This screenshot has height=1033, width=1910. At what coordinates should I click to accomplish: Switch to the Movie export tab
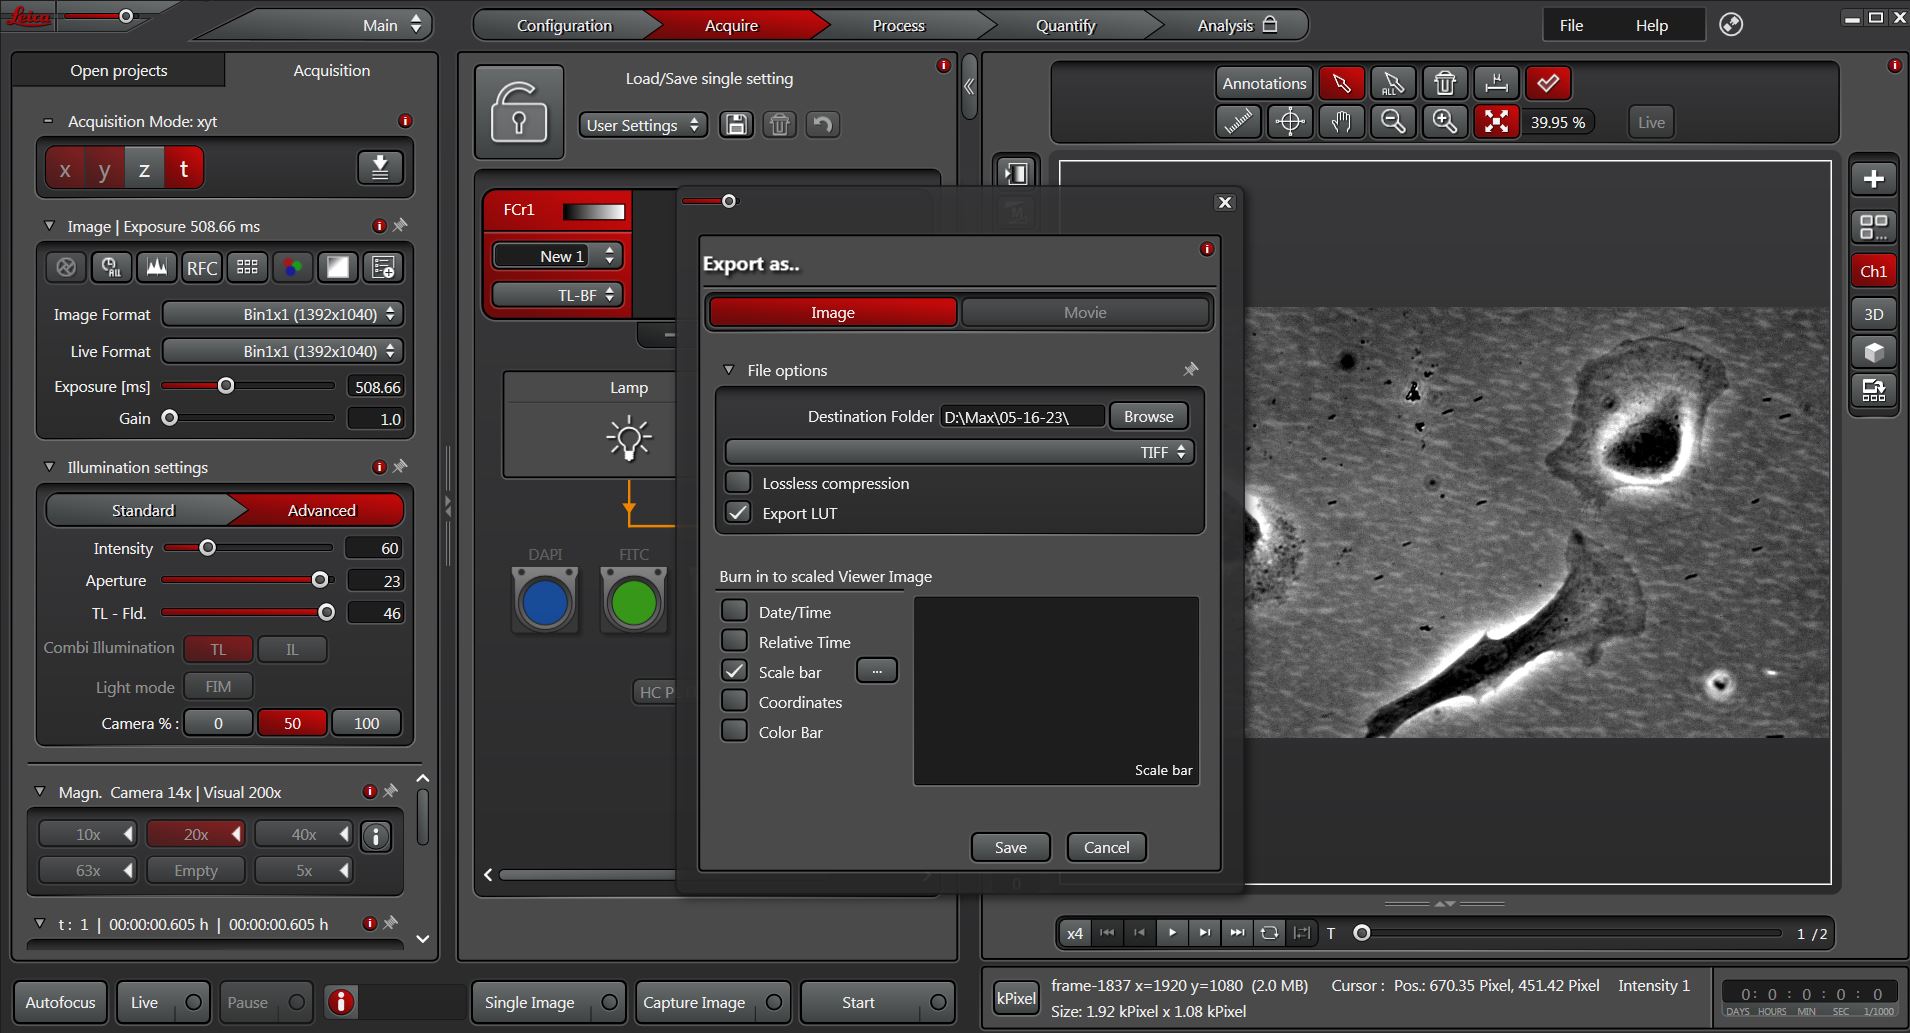[x=1085, y=313]
